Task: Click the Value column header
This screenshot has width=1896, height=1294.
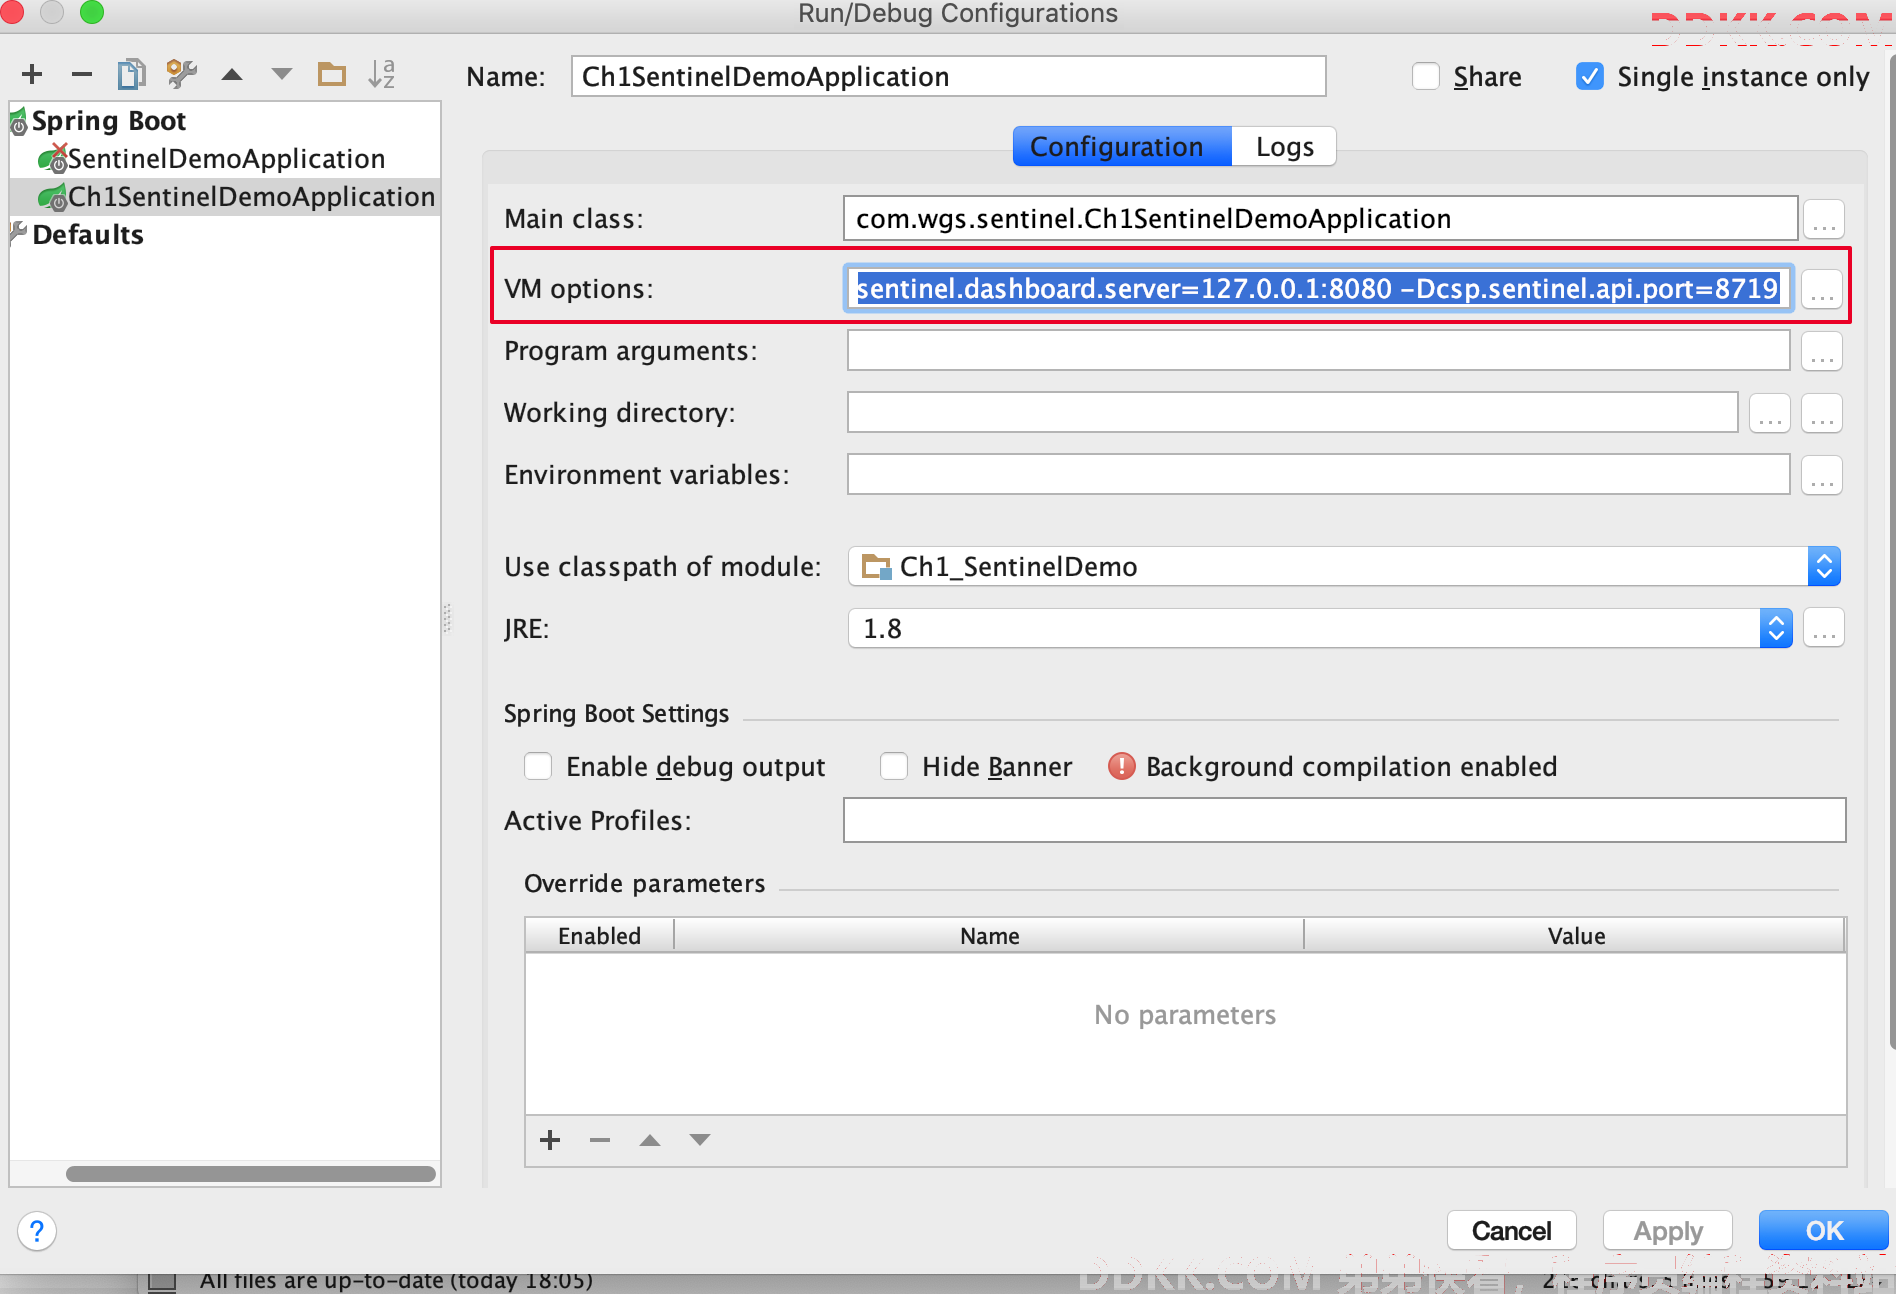Action: [x=1576, y=936]
